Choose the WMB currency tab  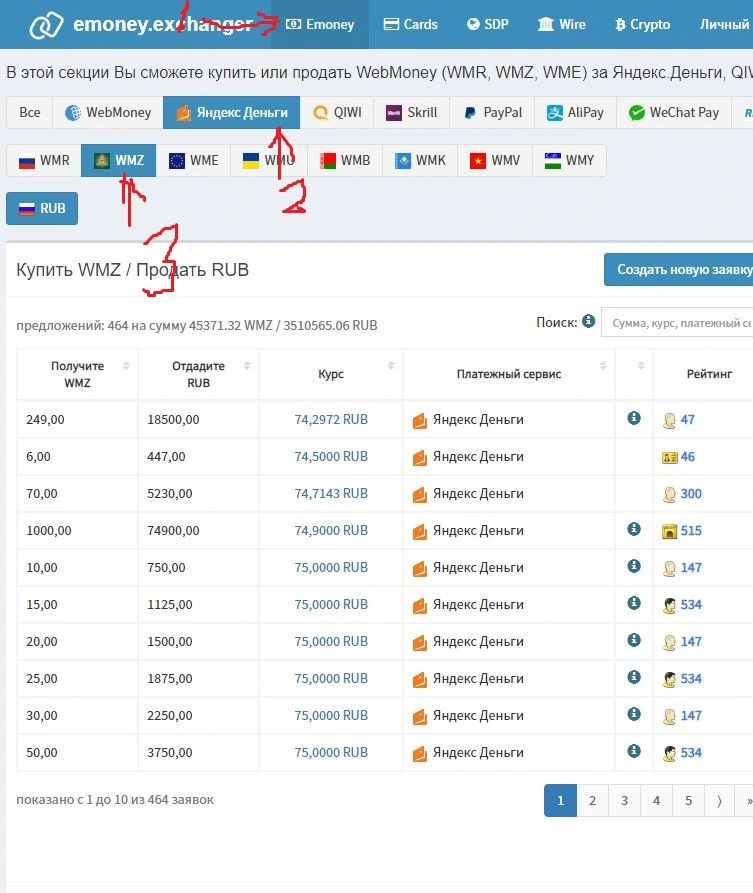(345, 161)
